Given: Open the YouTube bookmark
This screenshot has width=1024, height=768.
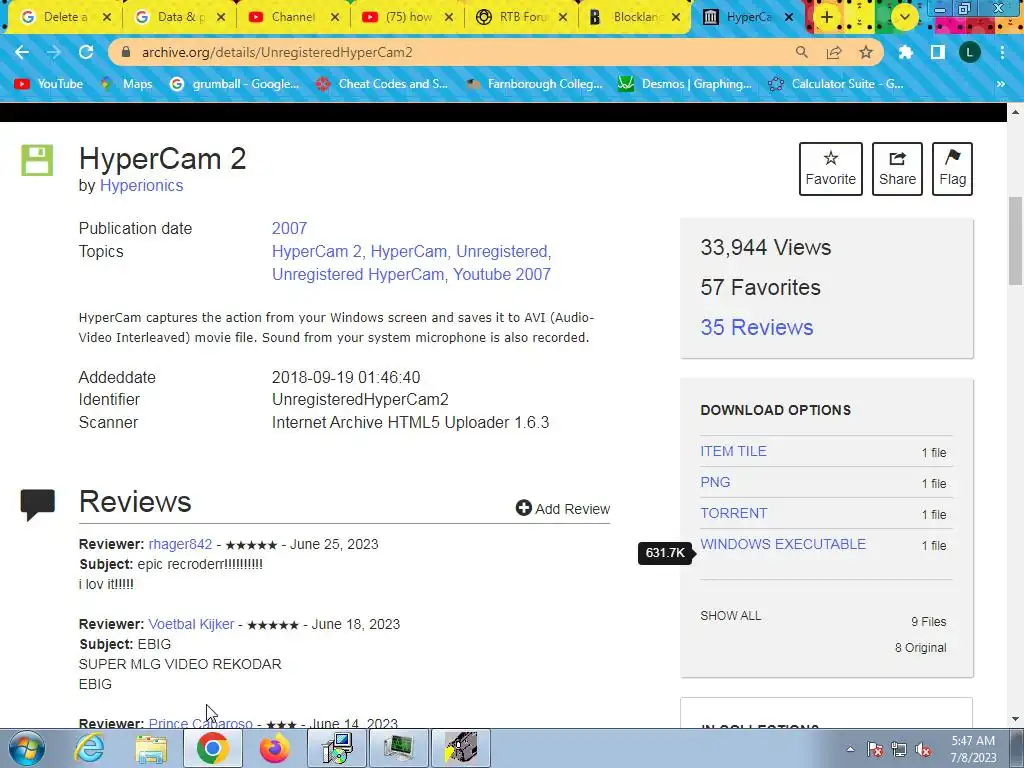Looking at the screenshot, I should 49,84.
